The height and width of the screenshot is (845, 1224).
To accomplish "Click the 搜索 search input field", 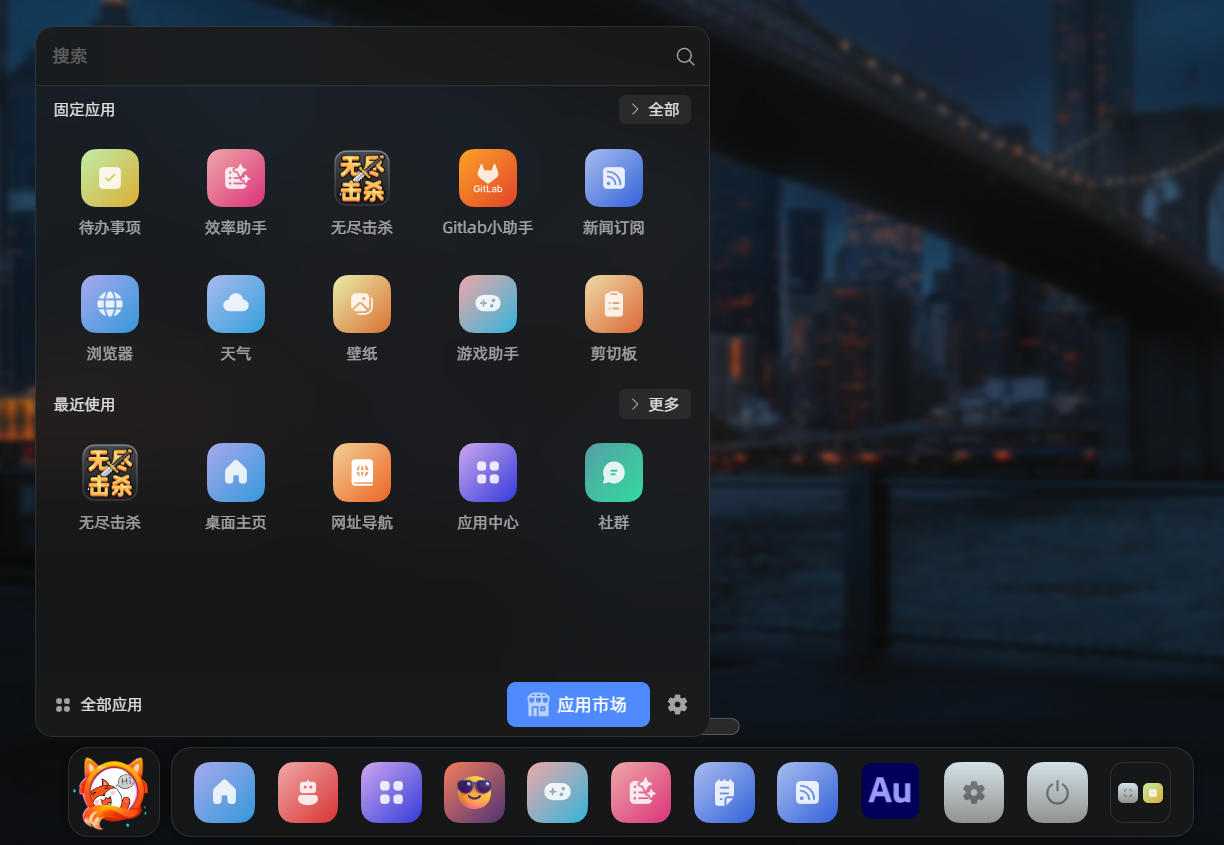I will [x=350, y=56].
